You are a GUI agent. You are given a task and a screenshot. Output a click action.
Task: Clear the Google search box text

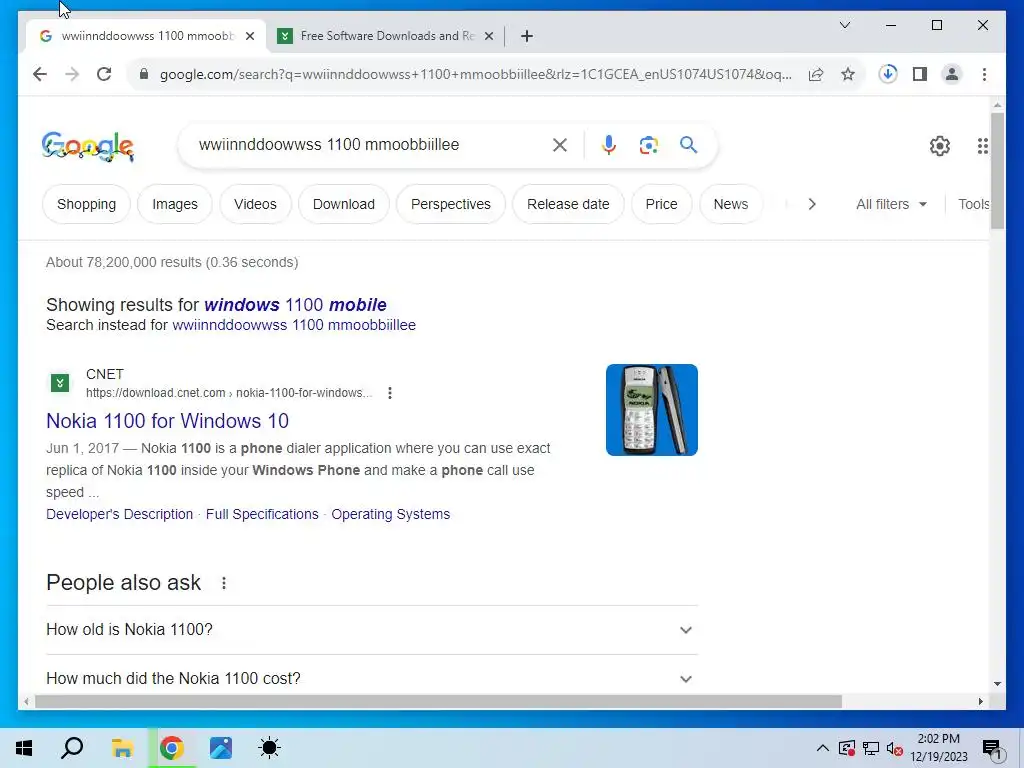(x=560, y=145)
